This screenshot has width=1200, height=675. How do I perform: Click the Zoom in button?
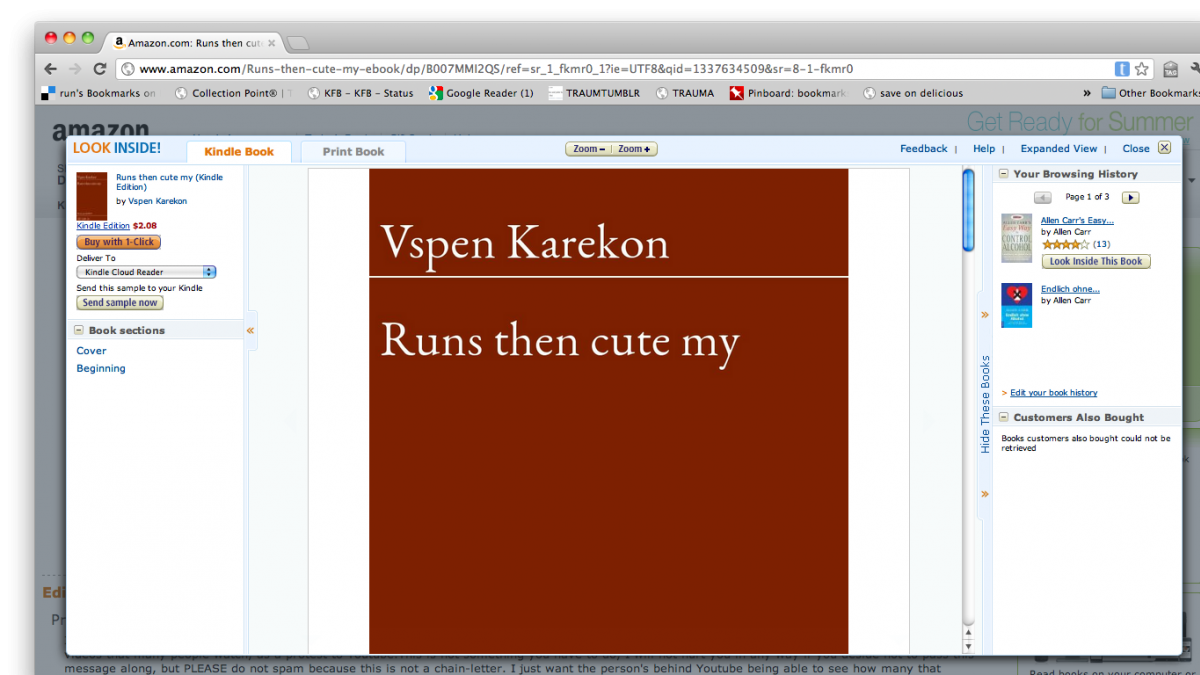pos(634,149)
